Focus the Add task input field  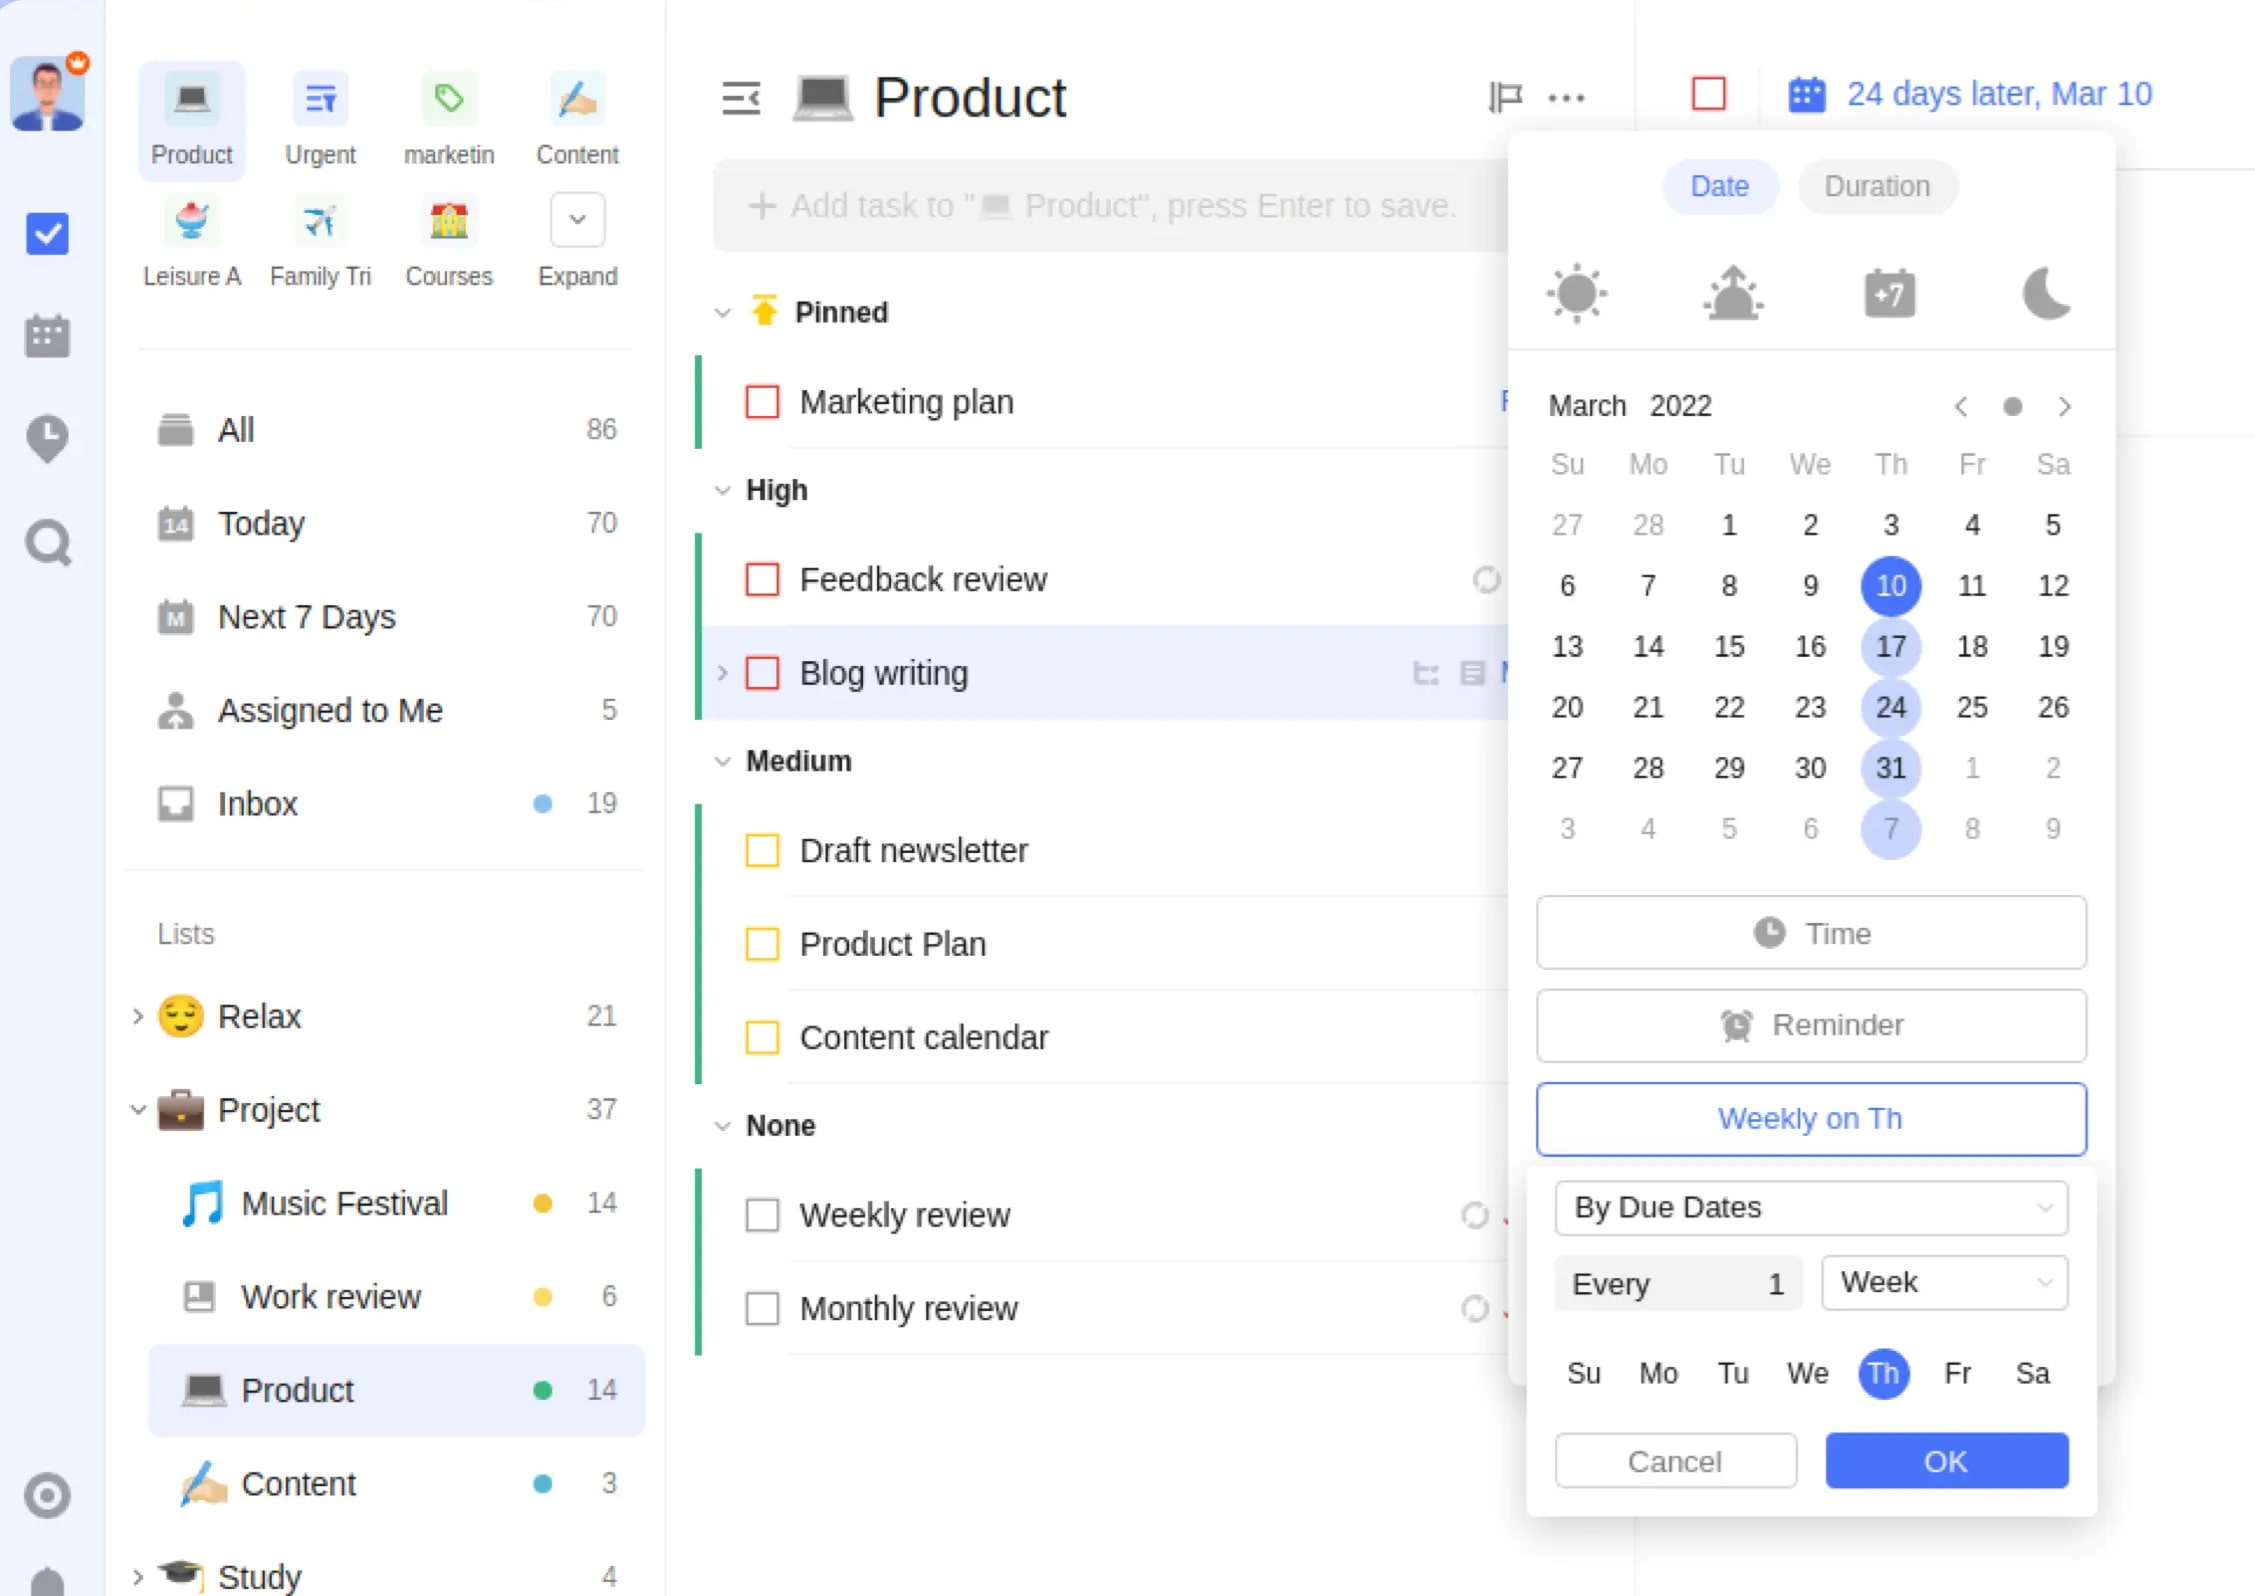pyautogui.click(x=1110, y=206)
